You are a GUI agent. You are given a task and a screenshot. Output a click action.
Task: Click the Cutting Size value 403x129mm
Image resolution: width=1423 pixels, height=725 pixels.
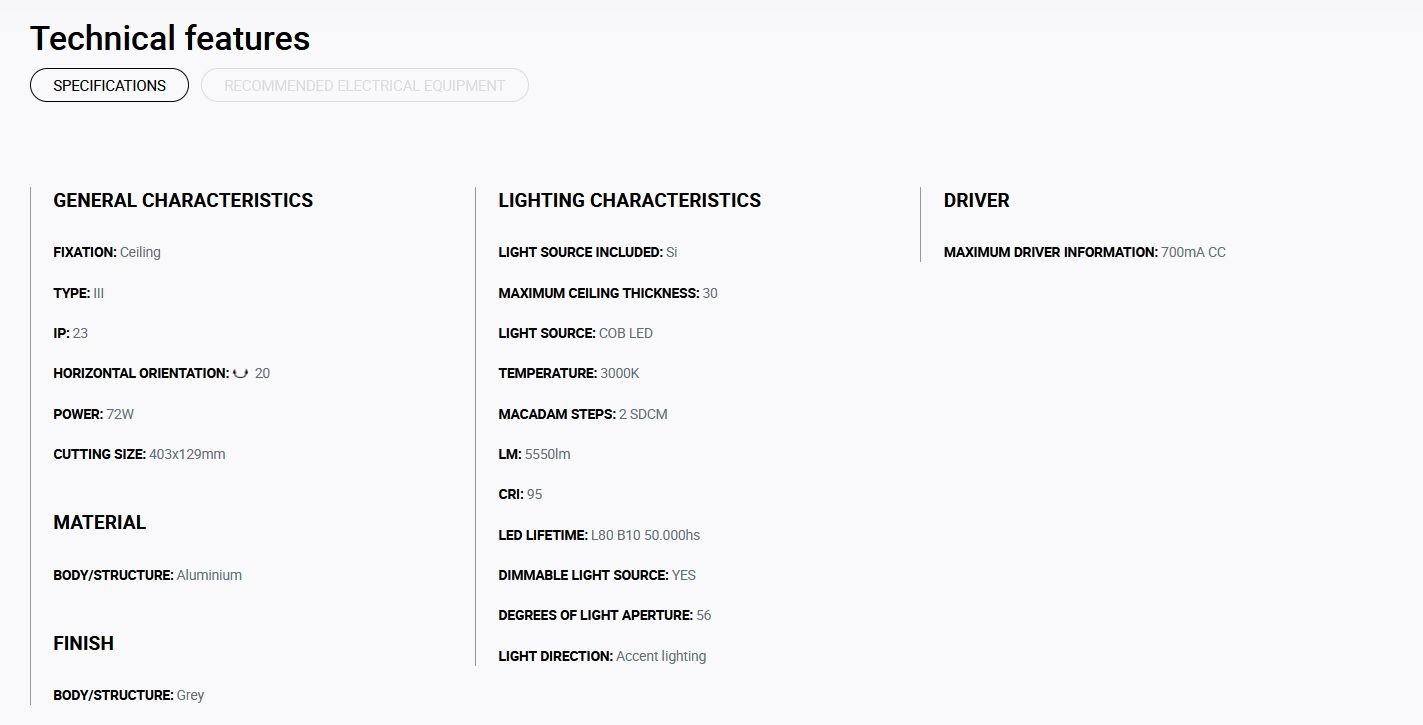coord(187,454)
